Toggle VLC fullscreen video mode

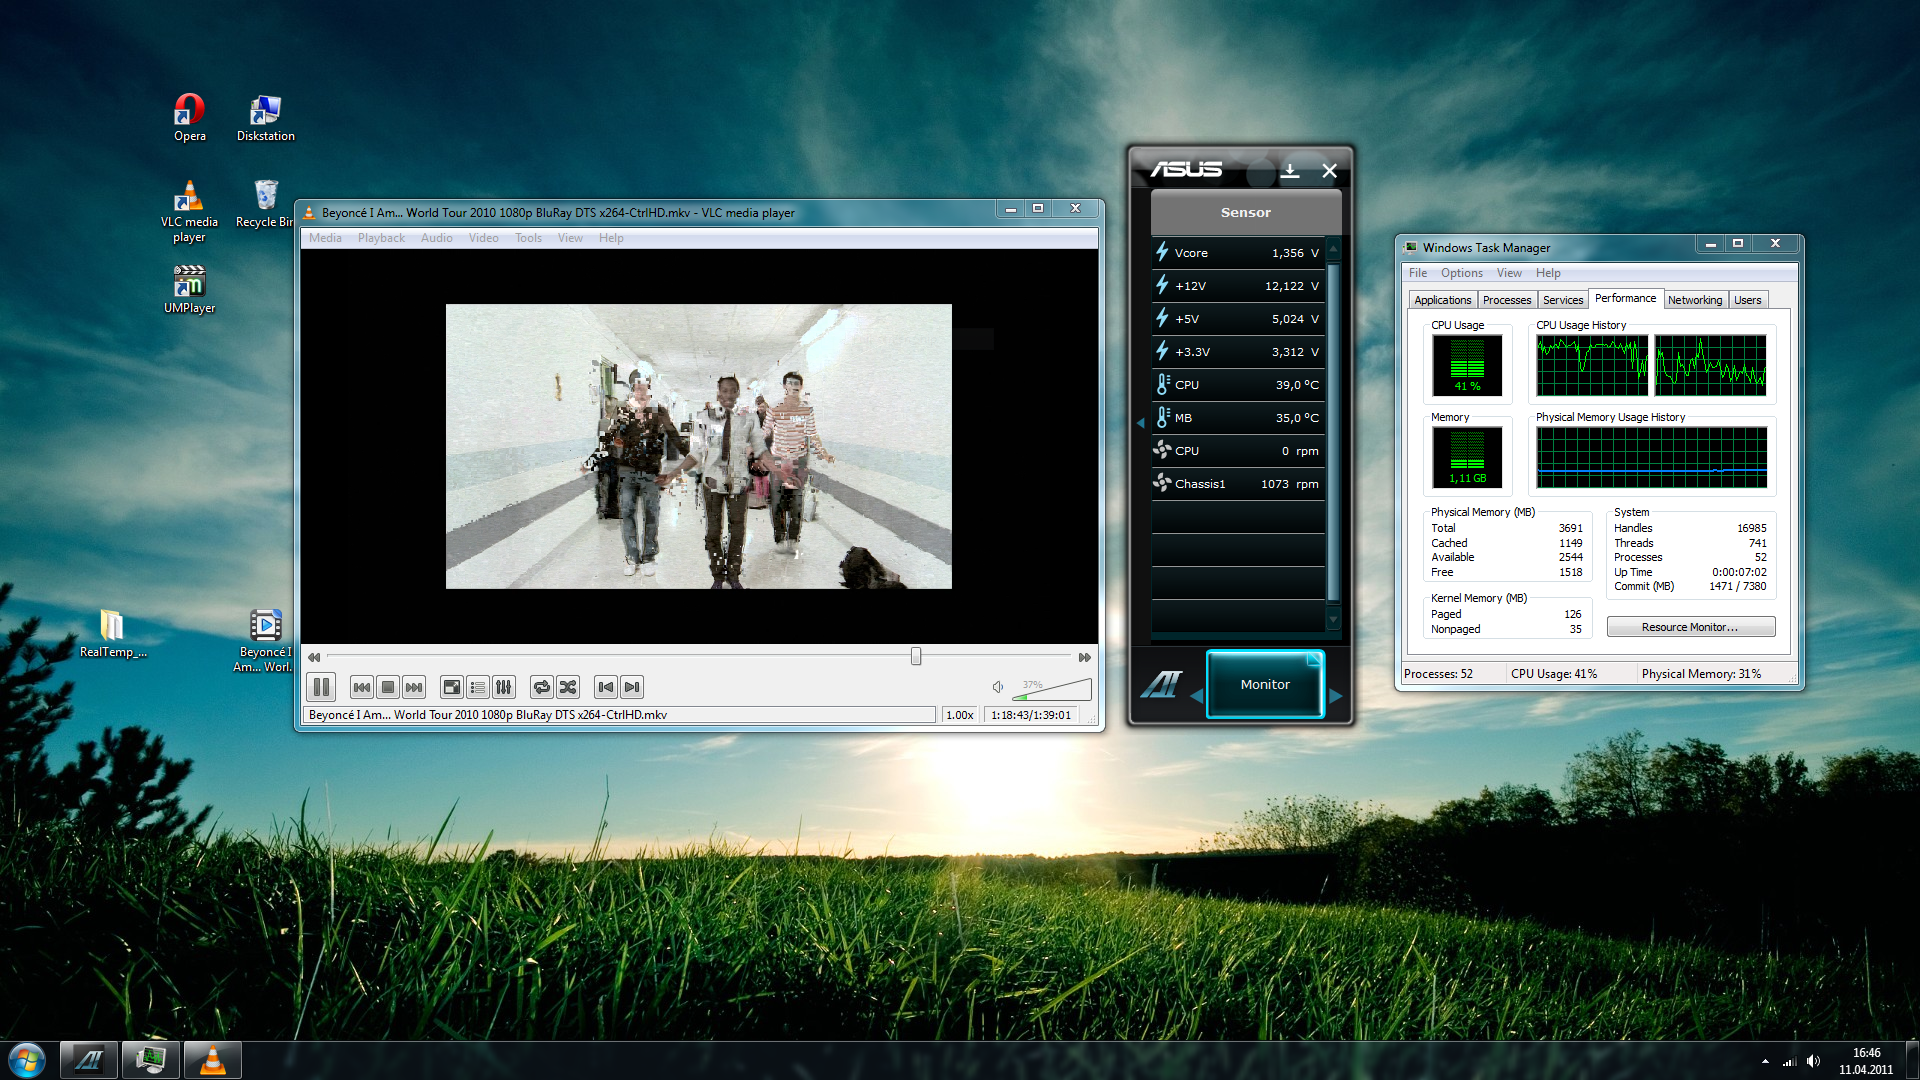click(452, 687)
